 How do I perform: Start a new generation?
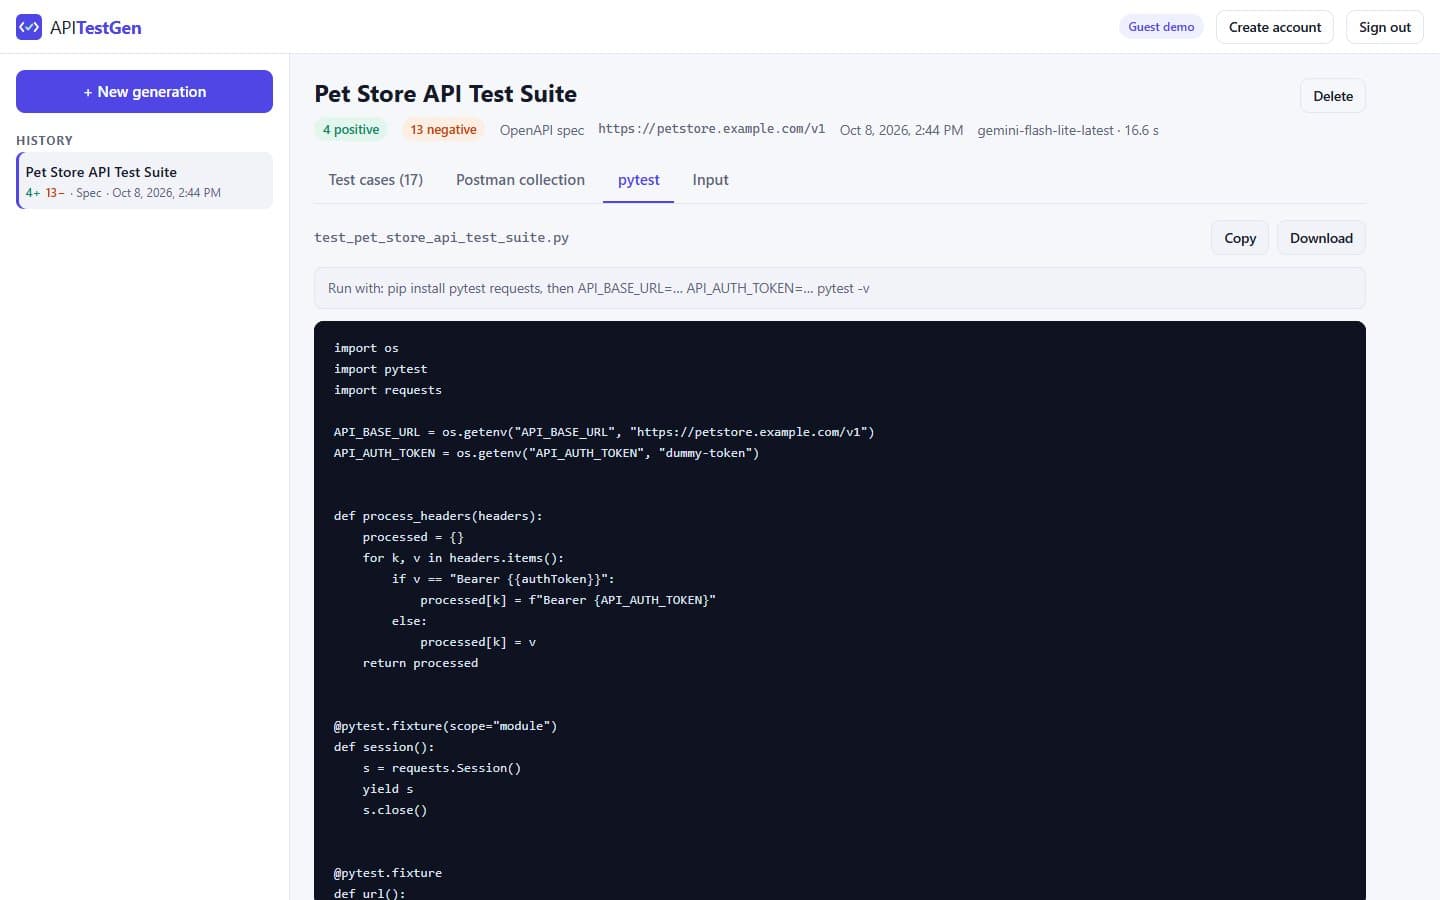coord(144,91)
